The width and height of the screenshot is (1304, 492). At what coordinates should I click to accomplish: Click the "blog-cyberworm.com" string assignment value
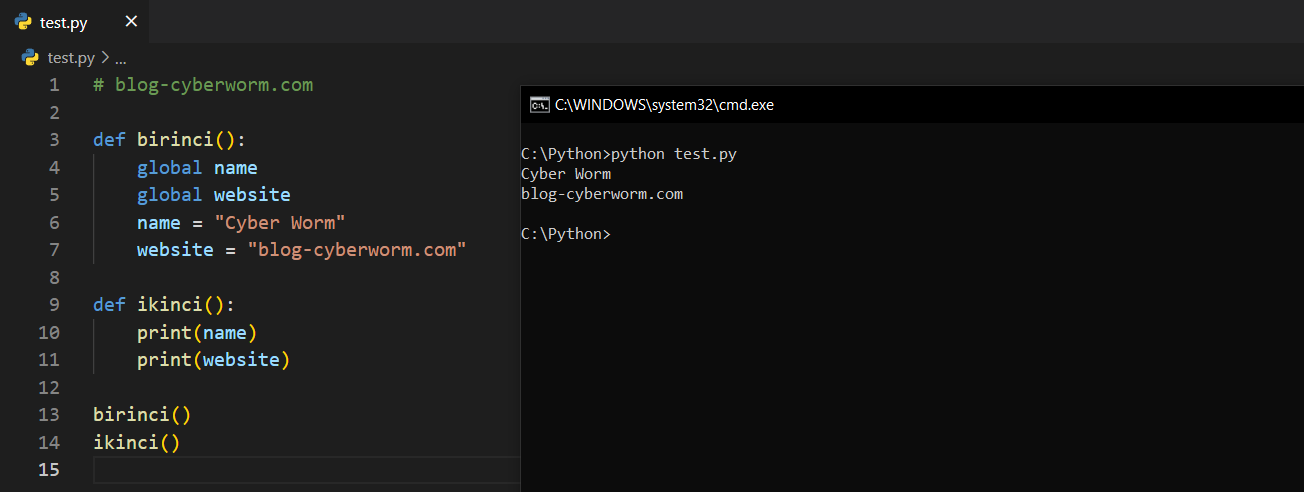pos(357,250)
